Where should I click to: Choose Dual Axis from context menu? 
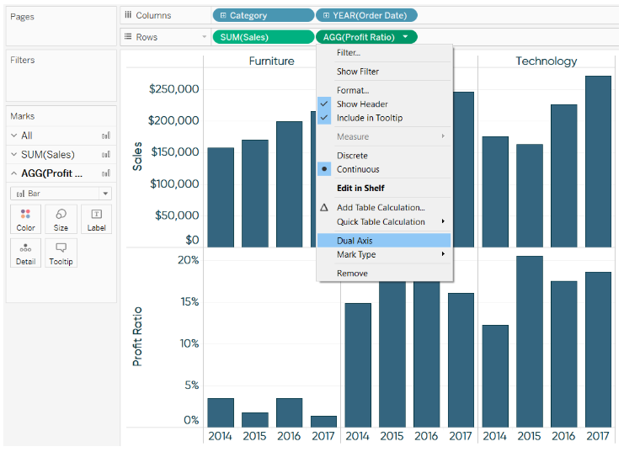point(384,240)
